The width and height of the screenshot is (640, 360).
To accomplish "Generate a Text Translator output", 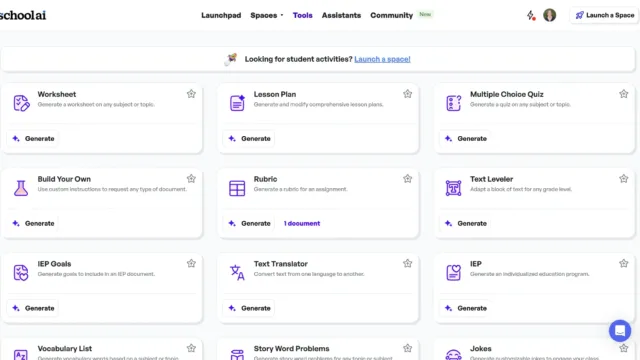I will [x=249, y=308].
